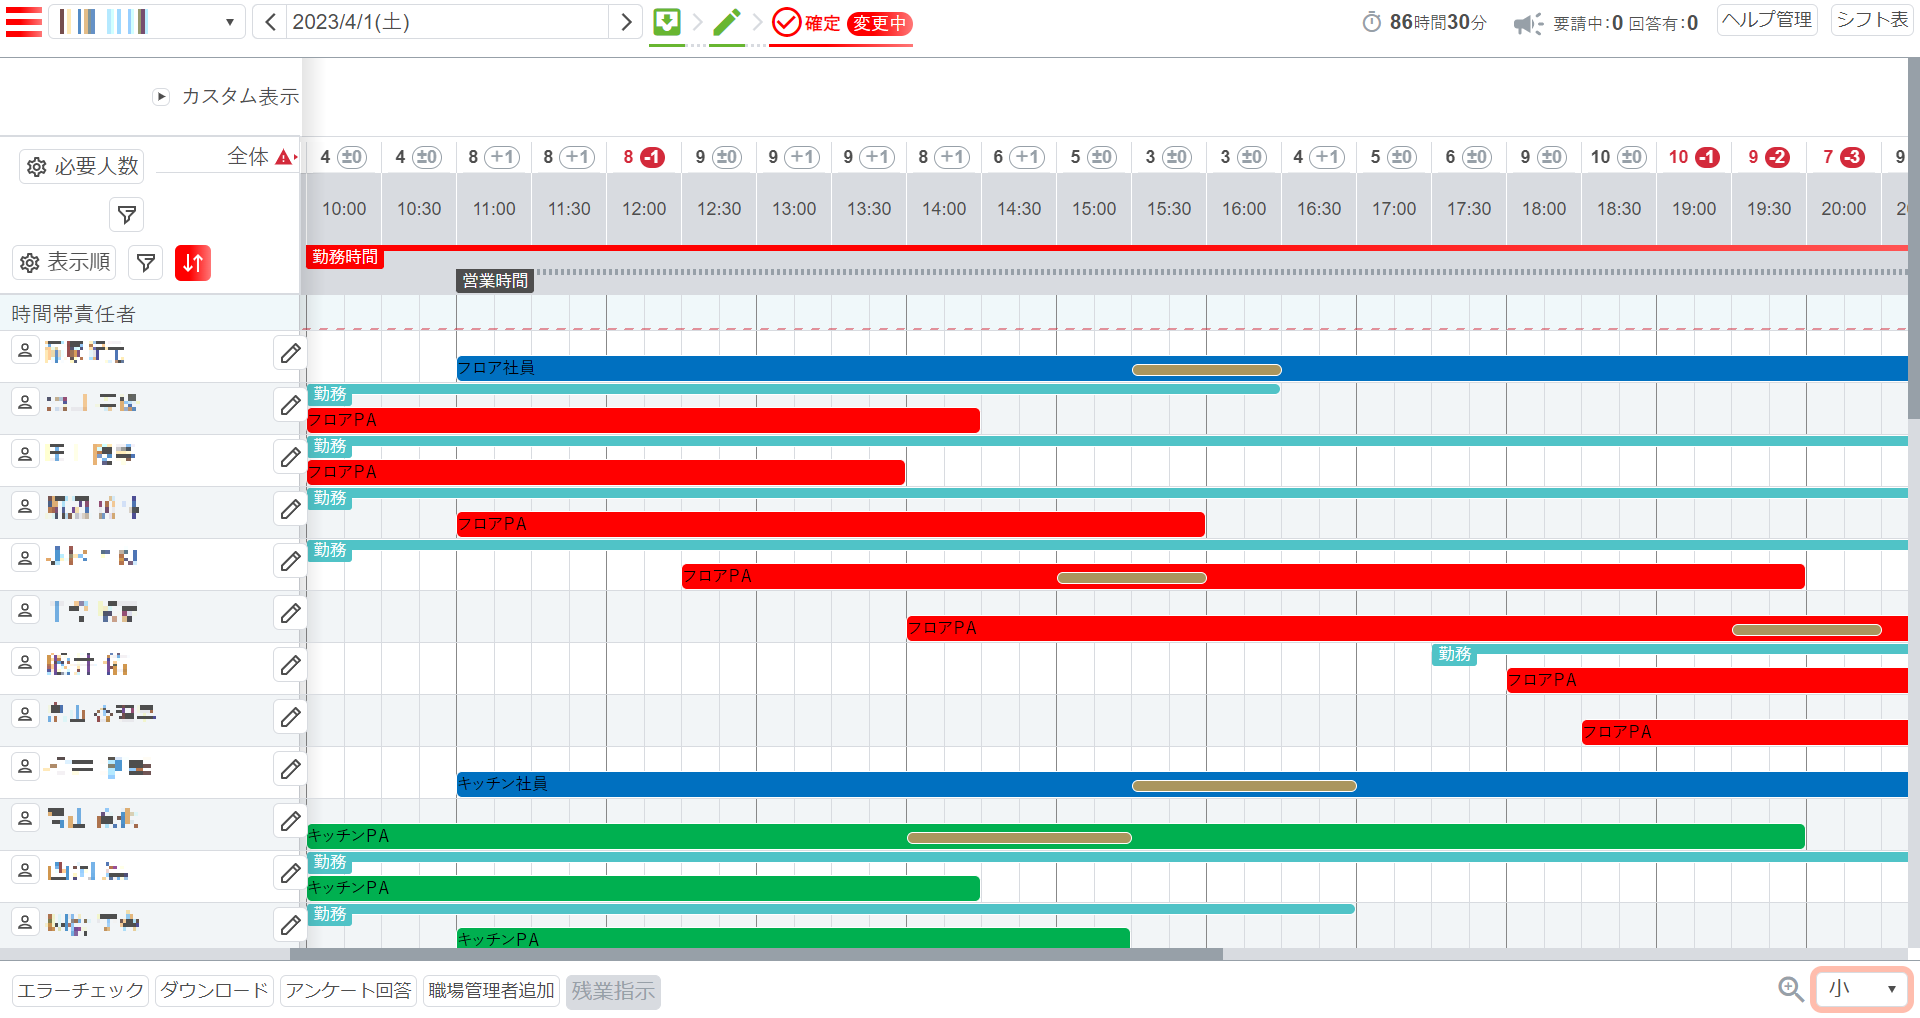Click the 確定 confirm status button

click(x=806, y=23)
